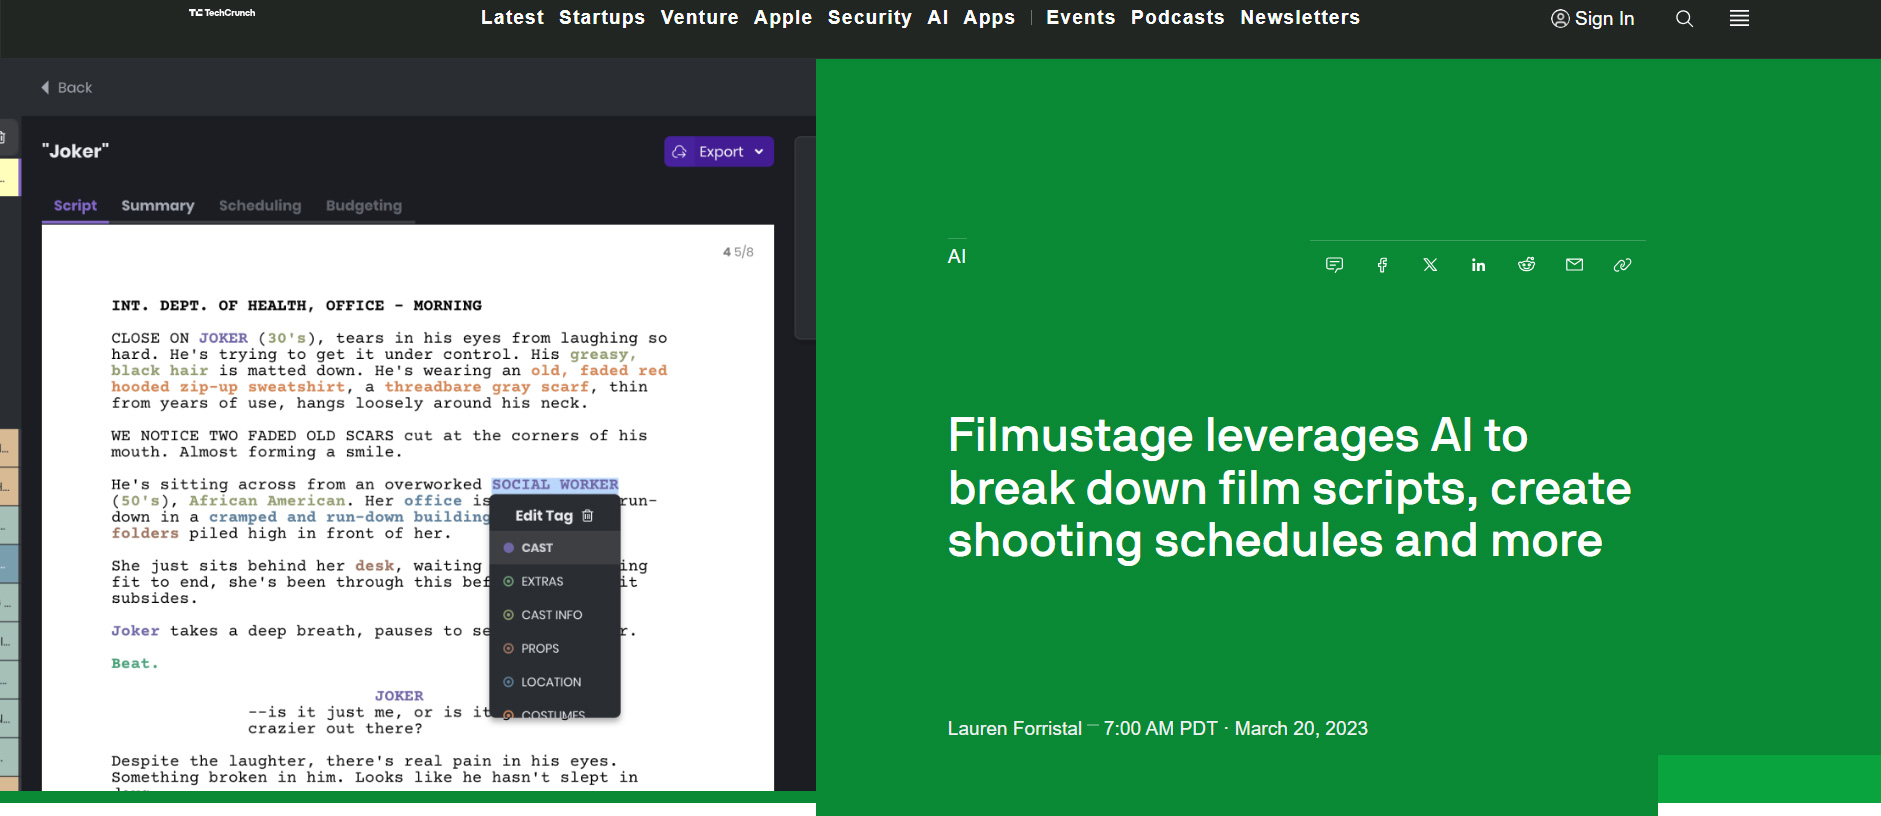Open the Events page
Viewport: 1881px width, 816px height.
pos(1080,18)
